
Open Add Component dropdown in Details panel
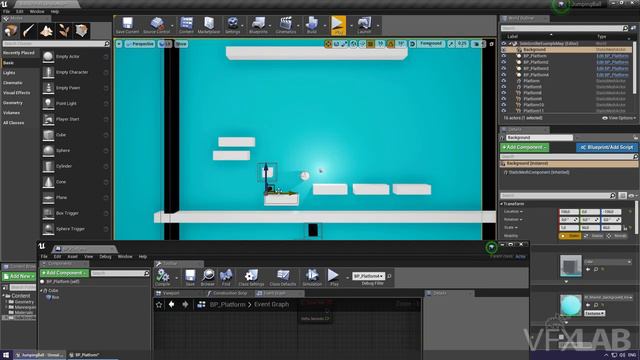[x=524, y=147]
